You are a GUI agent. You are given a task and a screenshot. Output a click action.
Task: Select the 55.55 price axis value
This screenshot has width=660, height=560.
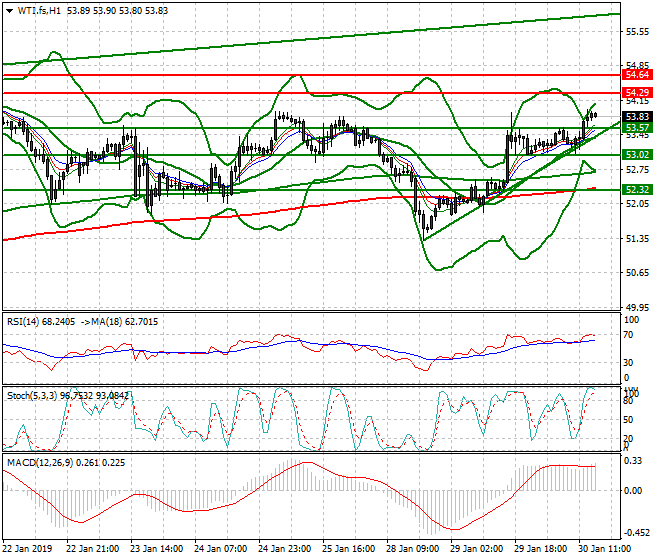tap(637, 32)
